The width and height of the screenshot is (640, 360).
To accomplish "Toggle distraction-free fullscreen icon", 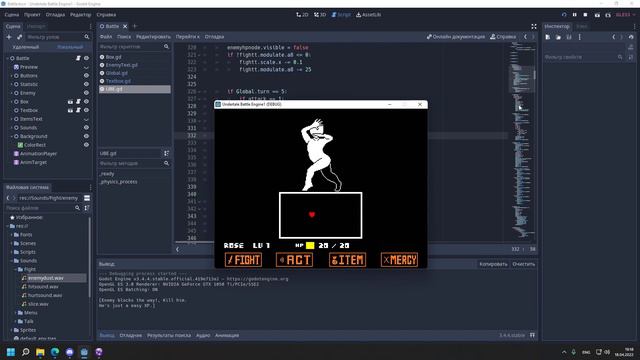I will pos(533,27).
